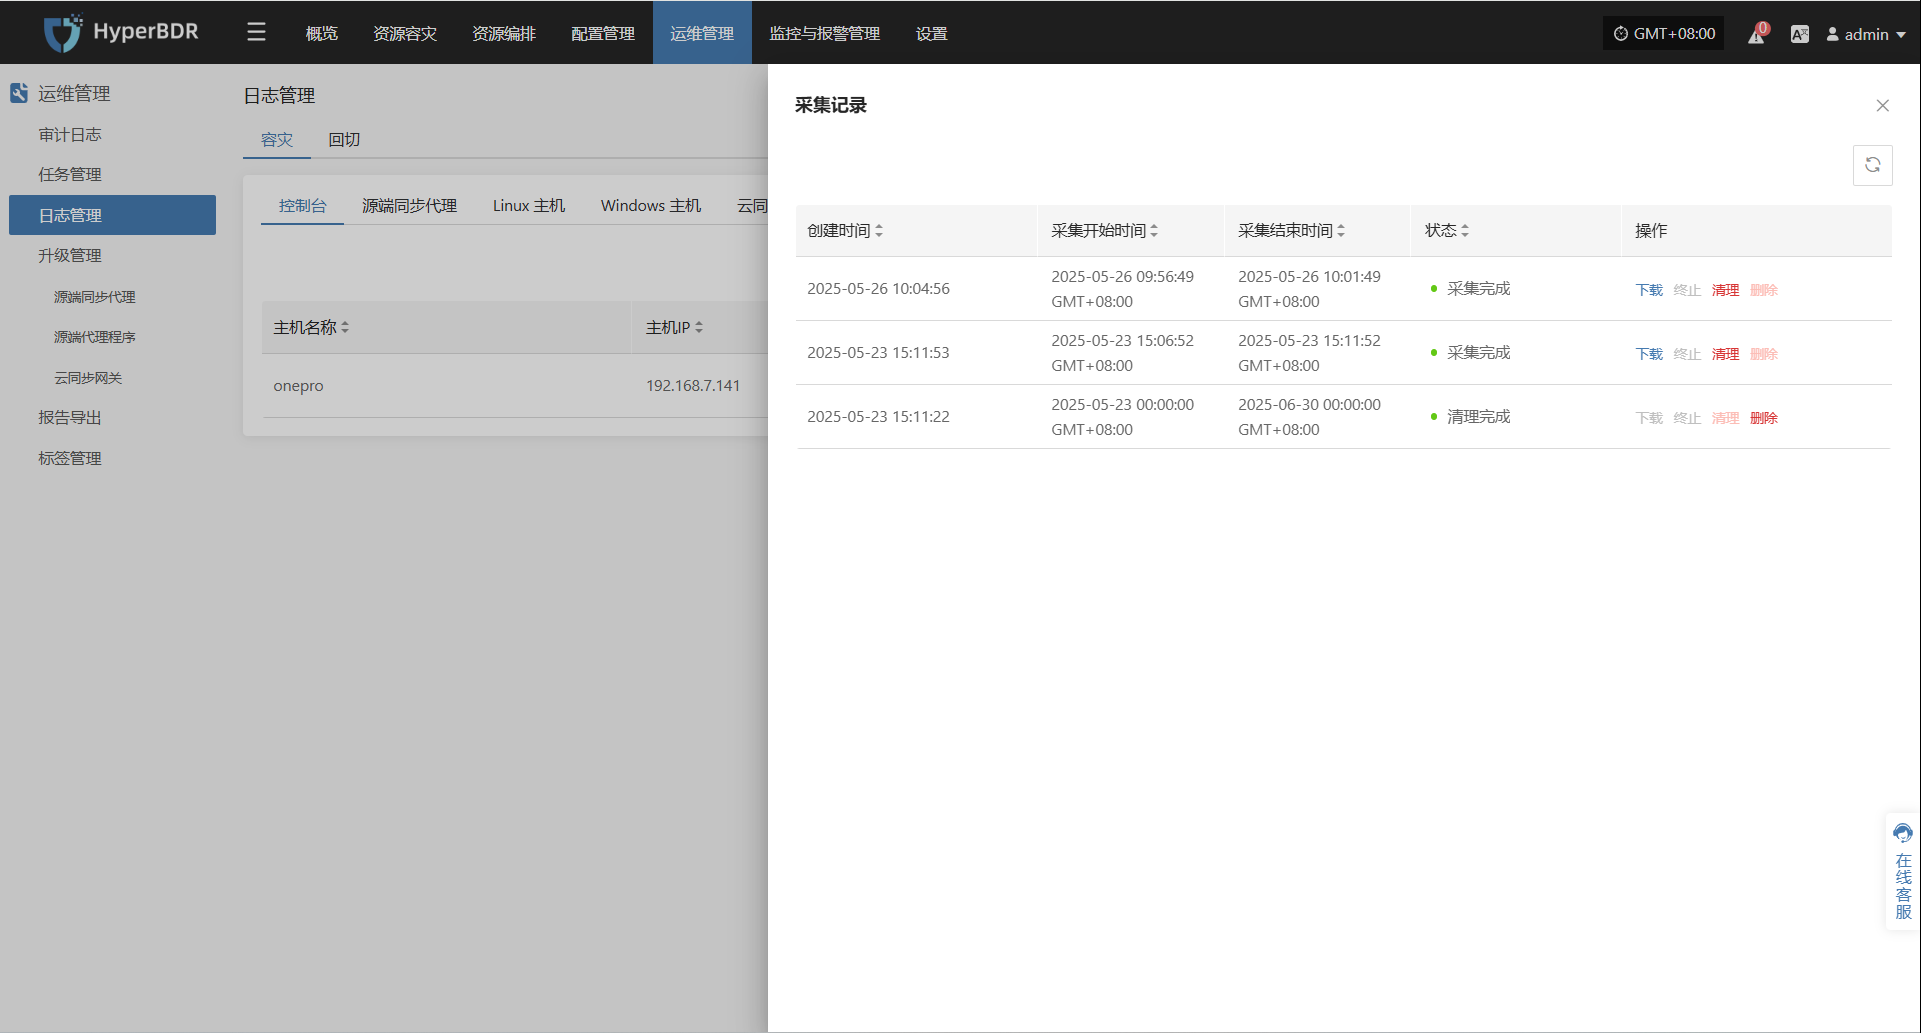Open the alert bell notifications icon
Screen dimensions: 1921x1033
point(1757,34)
